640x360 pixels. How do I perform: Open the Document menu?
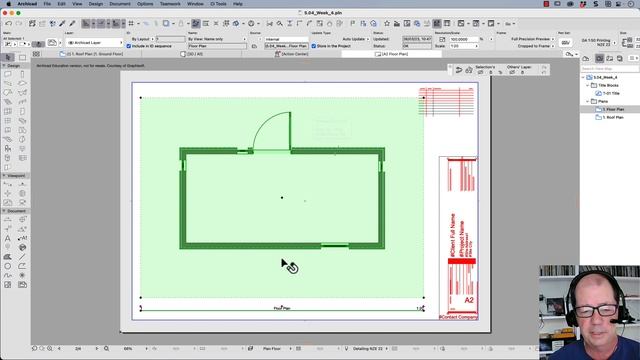tap(120, 4)
